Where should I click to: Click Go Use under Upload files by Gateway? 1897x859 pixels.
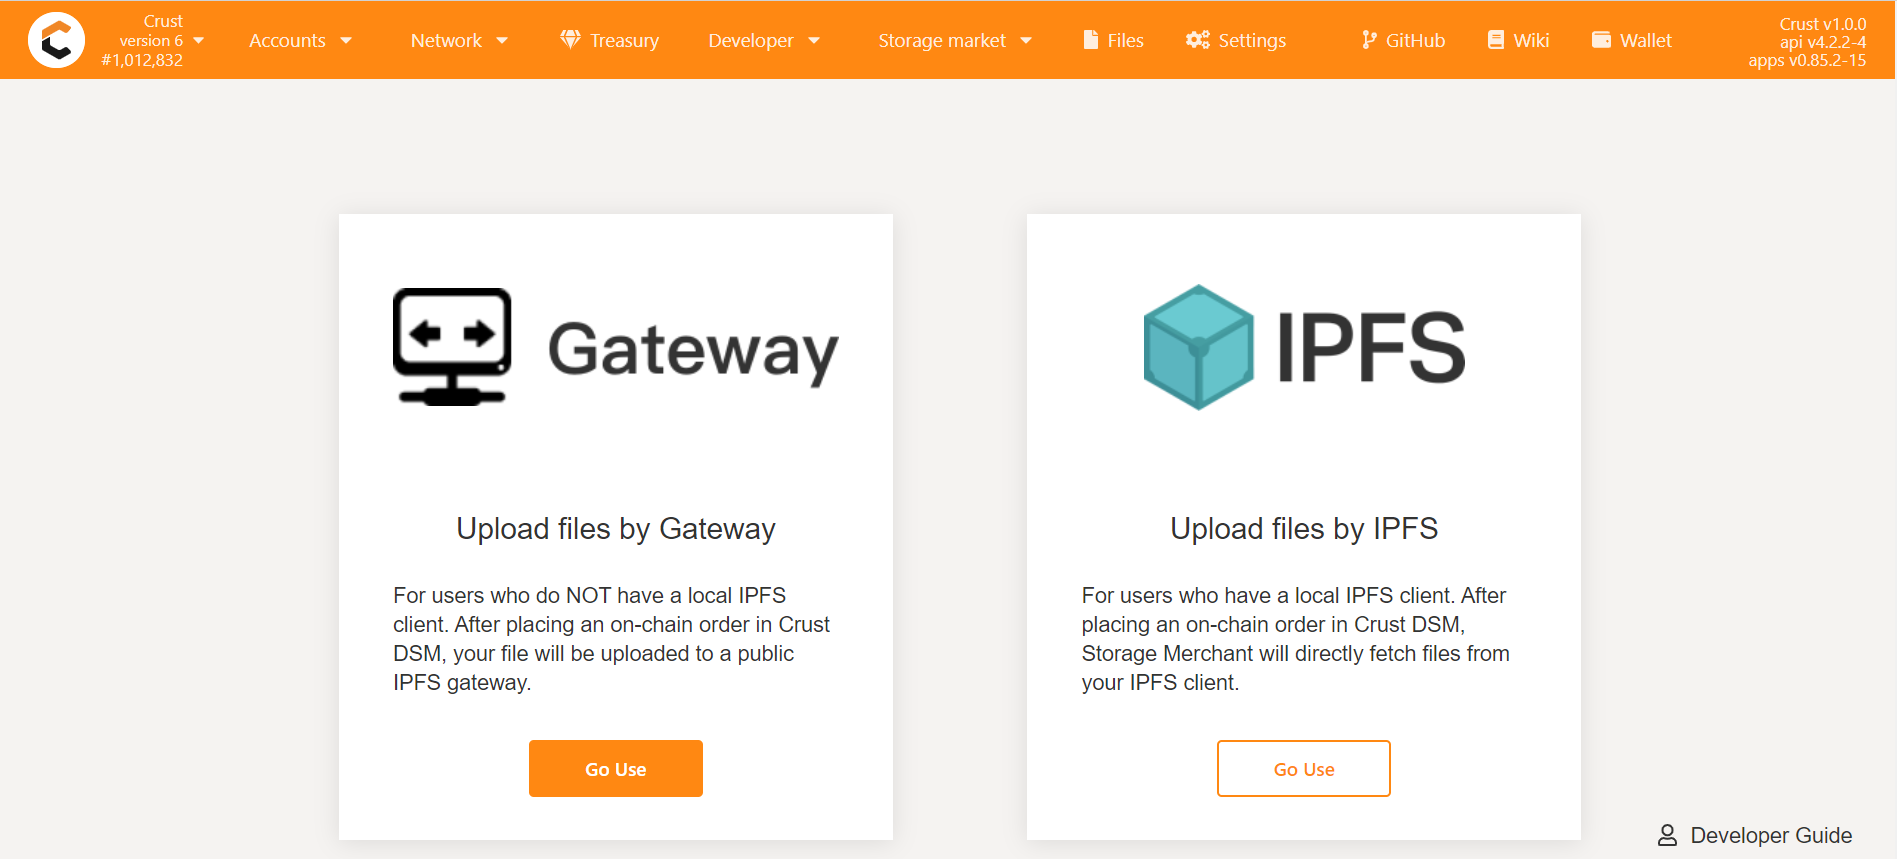click(616, 768)
